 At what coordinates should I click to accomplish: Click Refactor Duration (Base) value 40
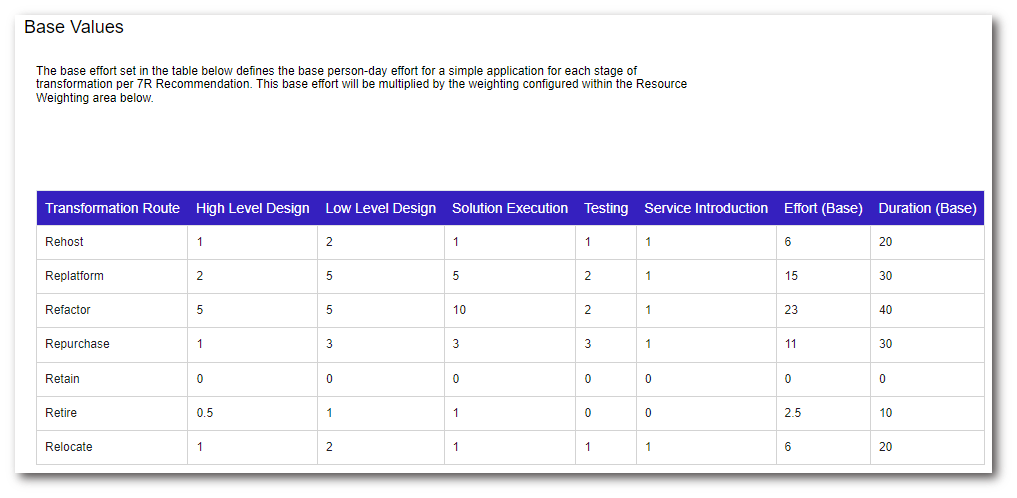pos(885,310)
